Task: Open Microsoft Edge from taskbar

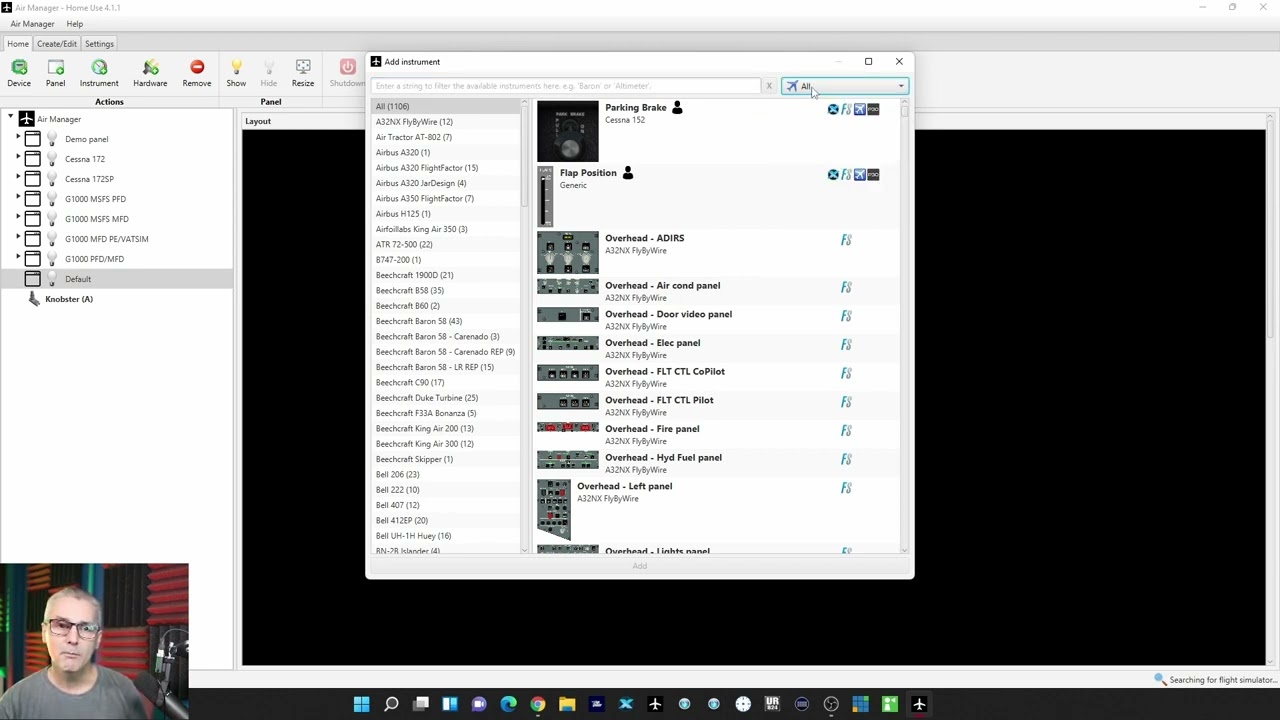Action: tap(509, 704)
